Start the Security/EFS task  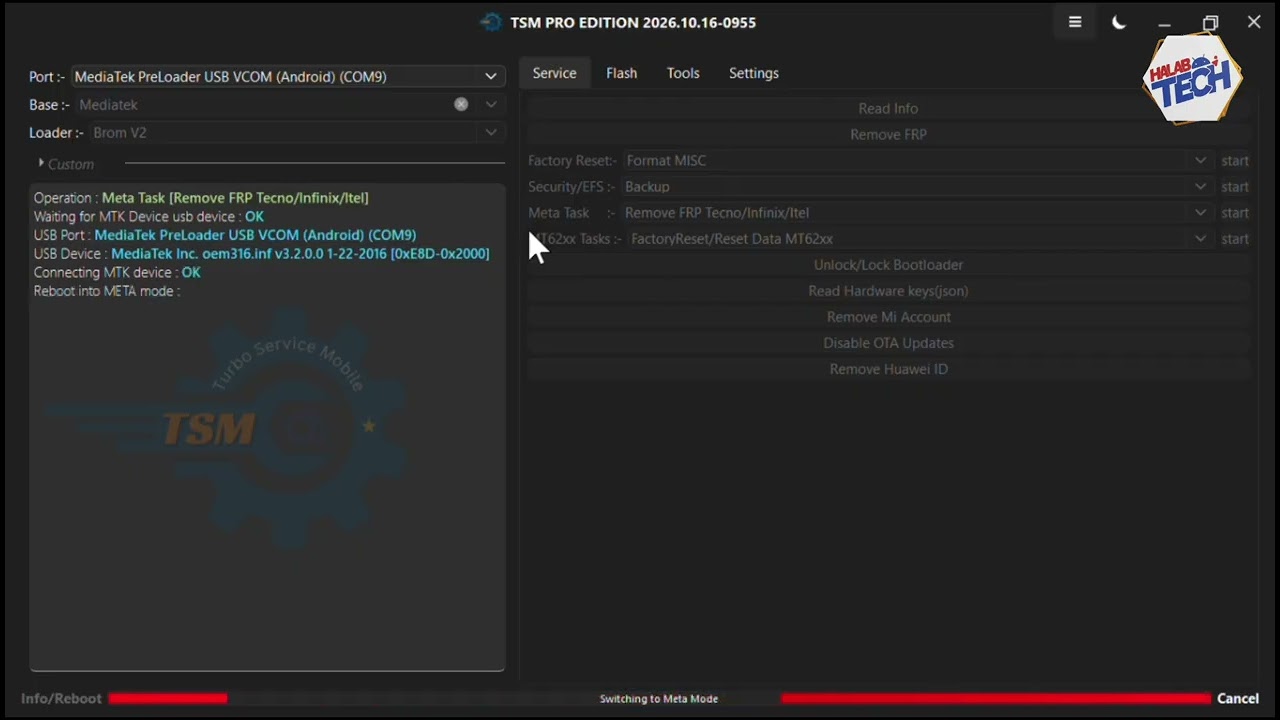click(1235, 186)
